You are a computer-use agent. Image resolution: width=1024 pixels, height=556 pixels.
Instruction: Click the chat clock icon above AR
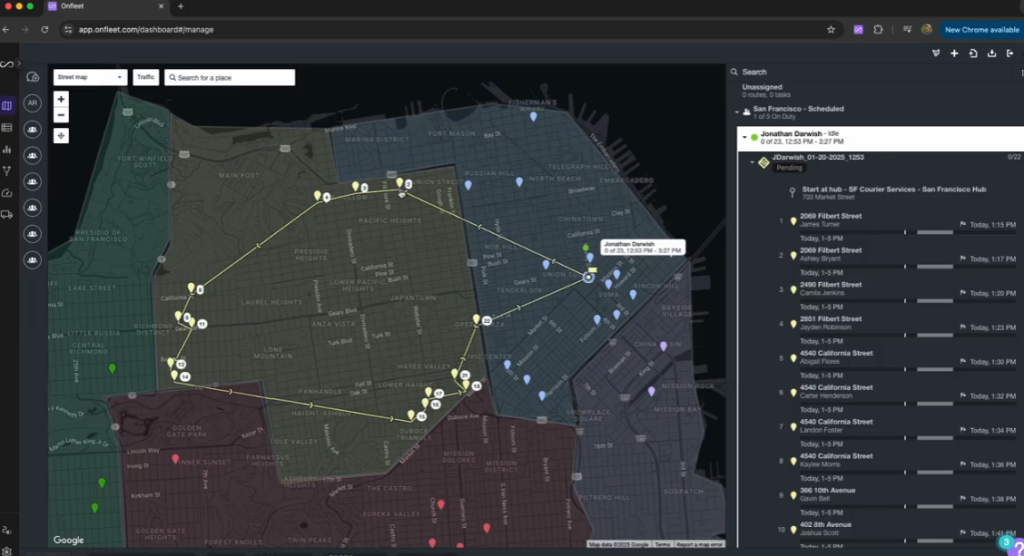coord(33,77)
